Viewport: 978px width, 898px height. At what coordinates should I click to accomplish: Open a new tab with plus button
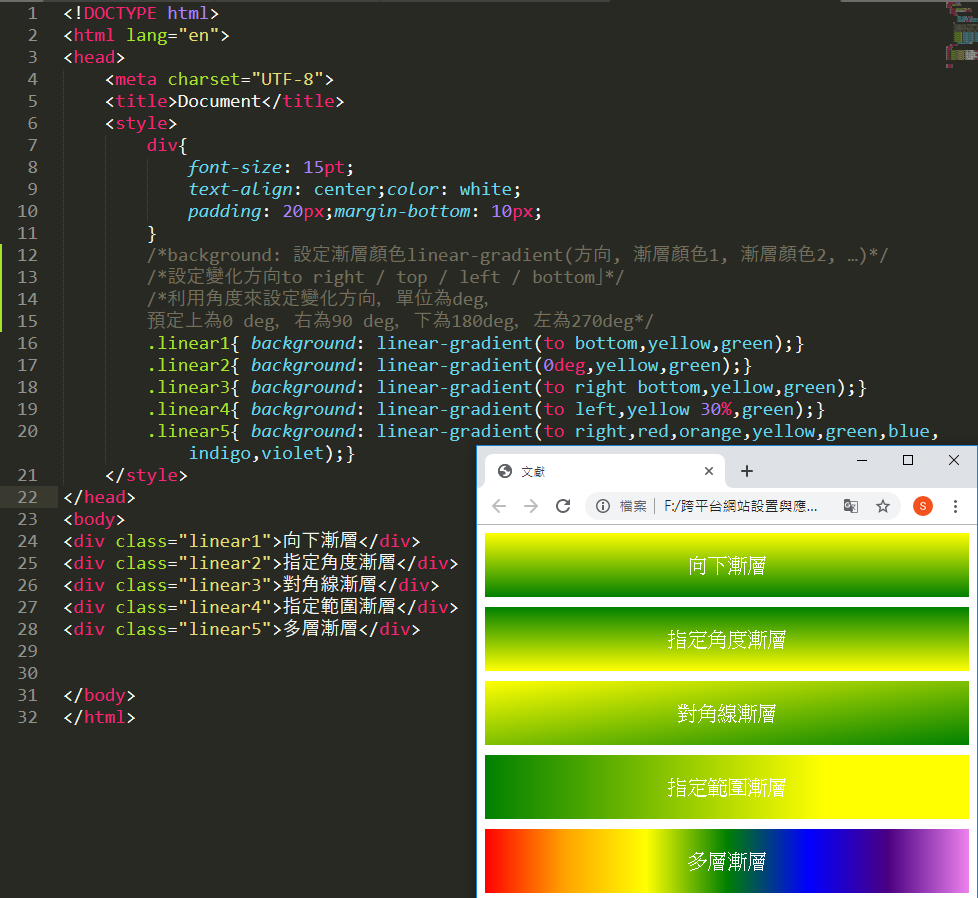pos(747,471)
